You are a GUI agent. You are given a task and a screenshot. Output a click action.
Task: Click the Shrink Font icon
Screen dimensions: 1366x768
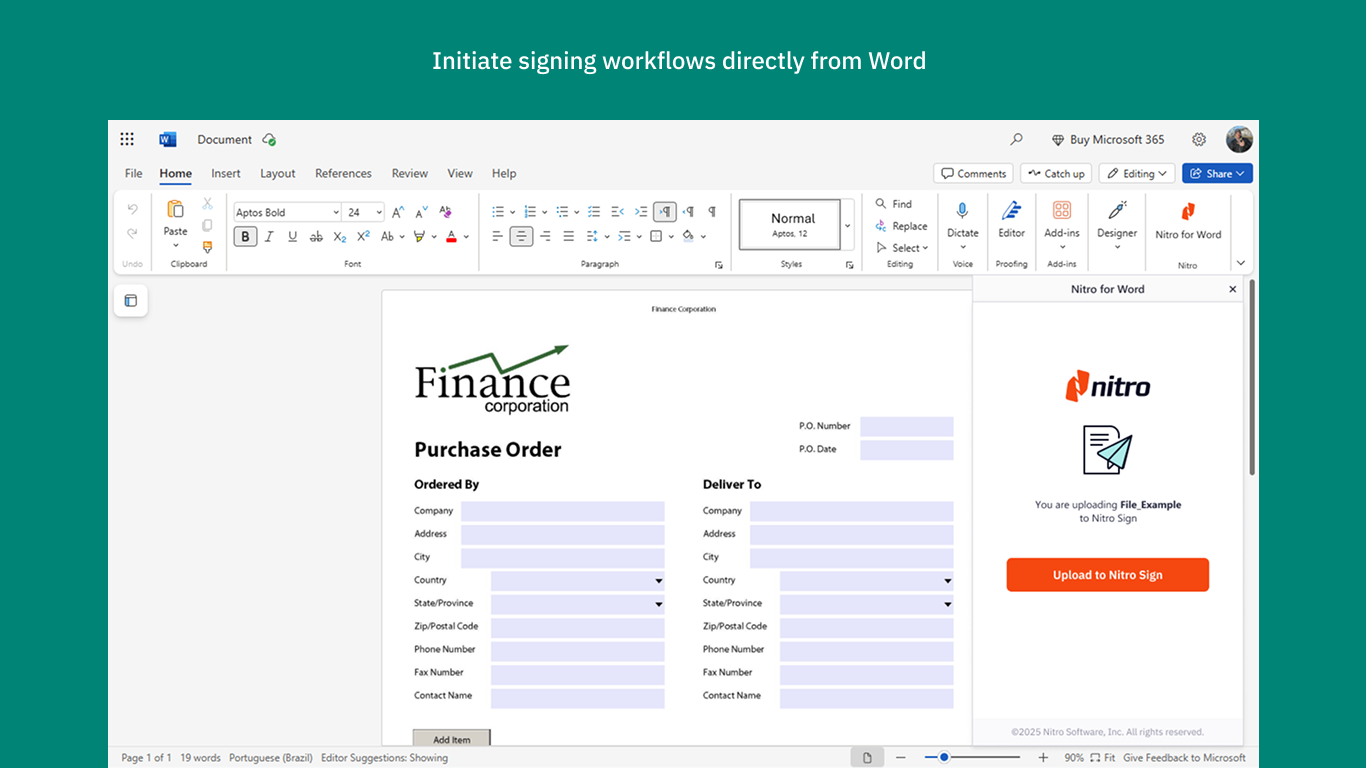421,212
